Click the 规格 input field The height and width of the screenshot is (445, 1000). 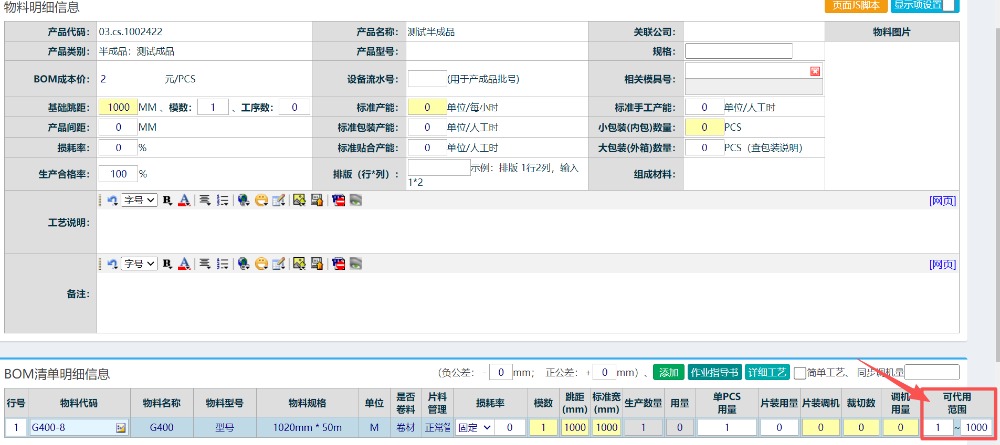(738, 51)
